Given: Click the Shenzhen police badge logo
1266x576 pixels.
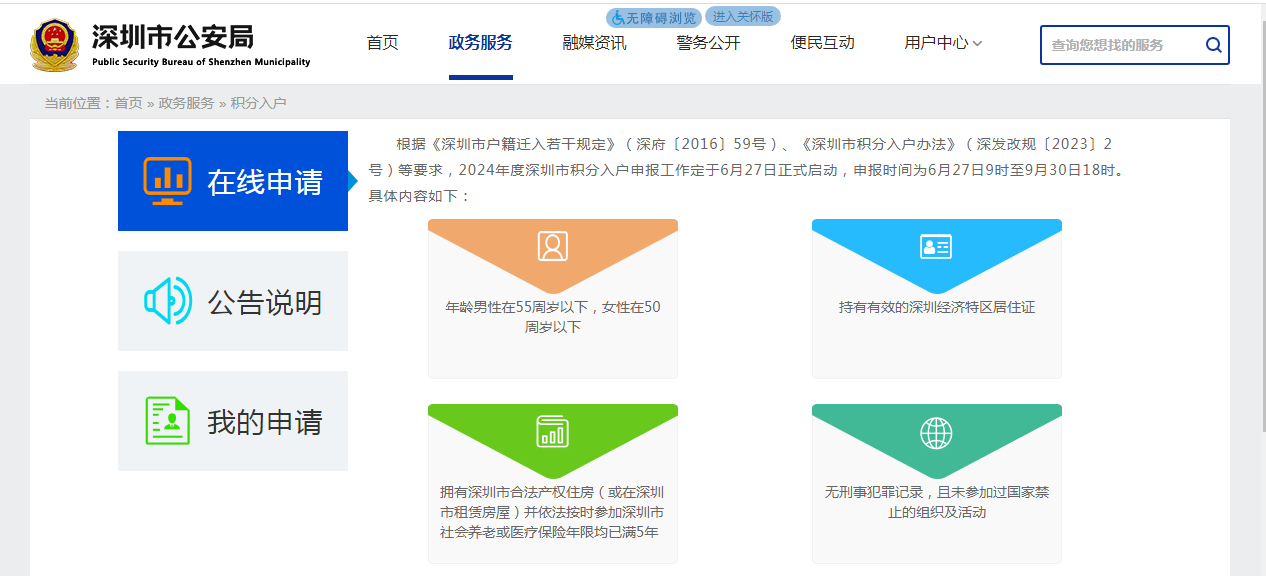Looking at the screenshot, I should point(54,45).
